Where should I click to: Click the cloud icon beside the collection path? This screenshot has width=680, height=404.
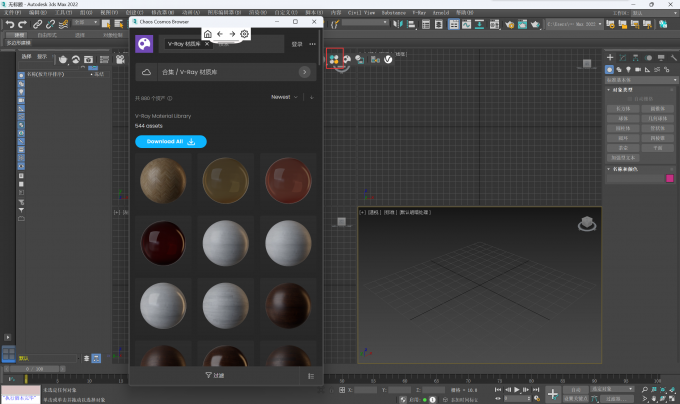click(x=147, y=72)
